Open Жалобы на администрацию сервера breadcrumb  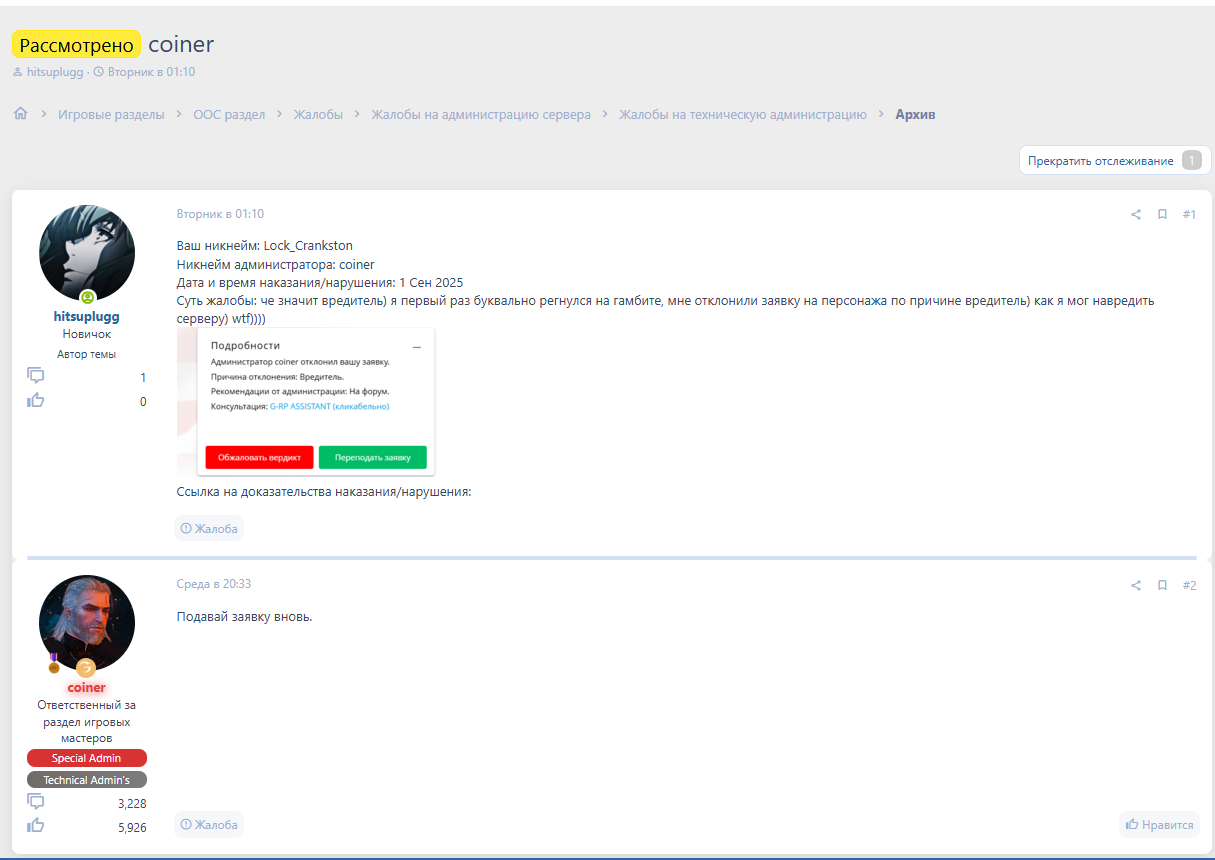481,114
